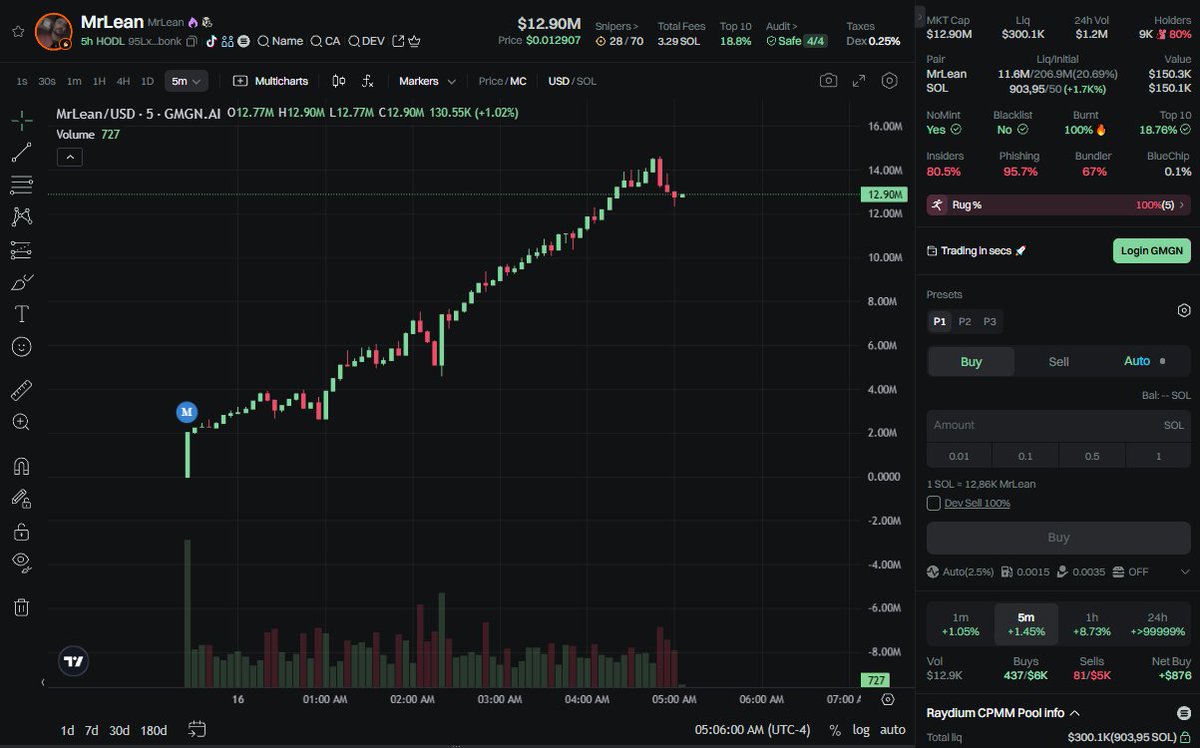
Task: Click the TradingView logo on chart
Action: point(73,662)
